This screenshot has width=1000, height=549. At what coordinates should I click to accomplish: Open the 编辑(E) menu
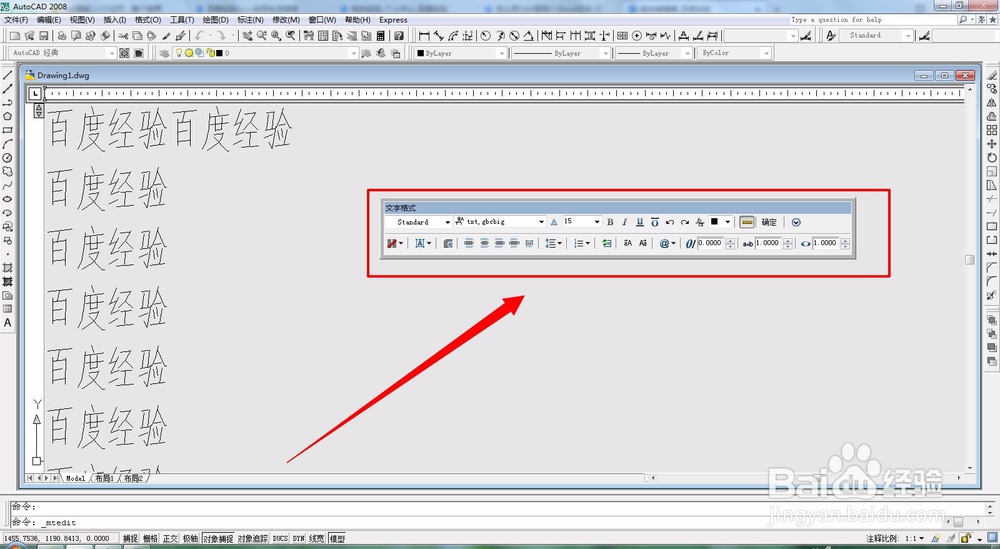tap(49, 20)
